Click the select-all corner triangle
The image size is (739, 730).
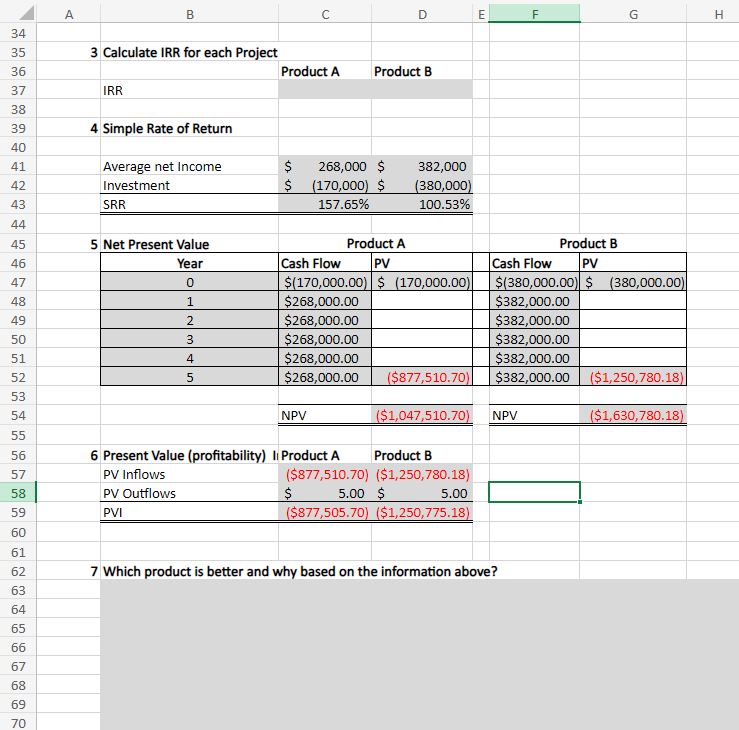(x=25, y=13)
